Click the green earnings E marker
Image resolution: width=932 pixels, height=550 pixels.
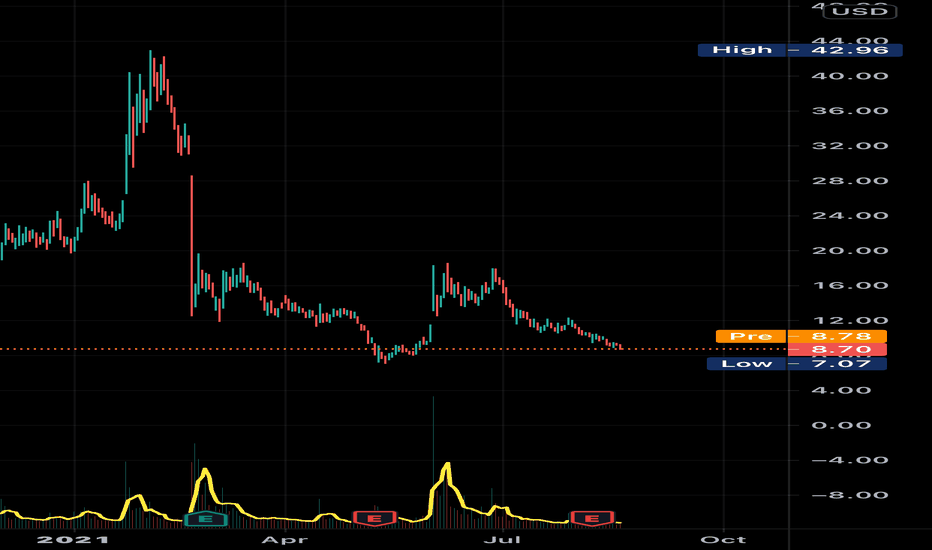coord(205,519)
